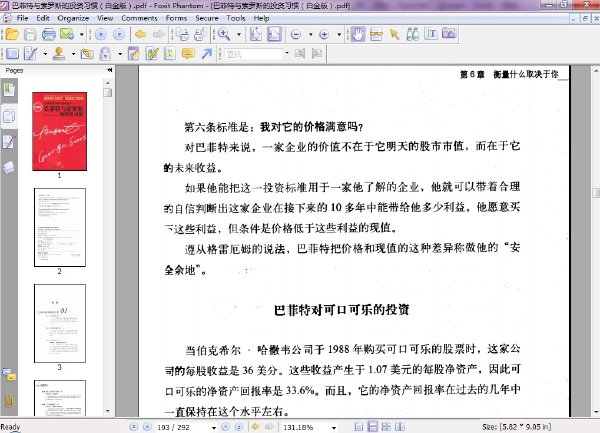Open a file with folder icon
The width and height of the screenshot is (600, 433).
[12, 34]
